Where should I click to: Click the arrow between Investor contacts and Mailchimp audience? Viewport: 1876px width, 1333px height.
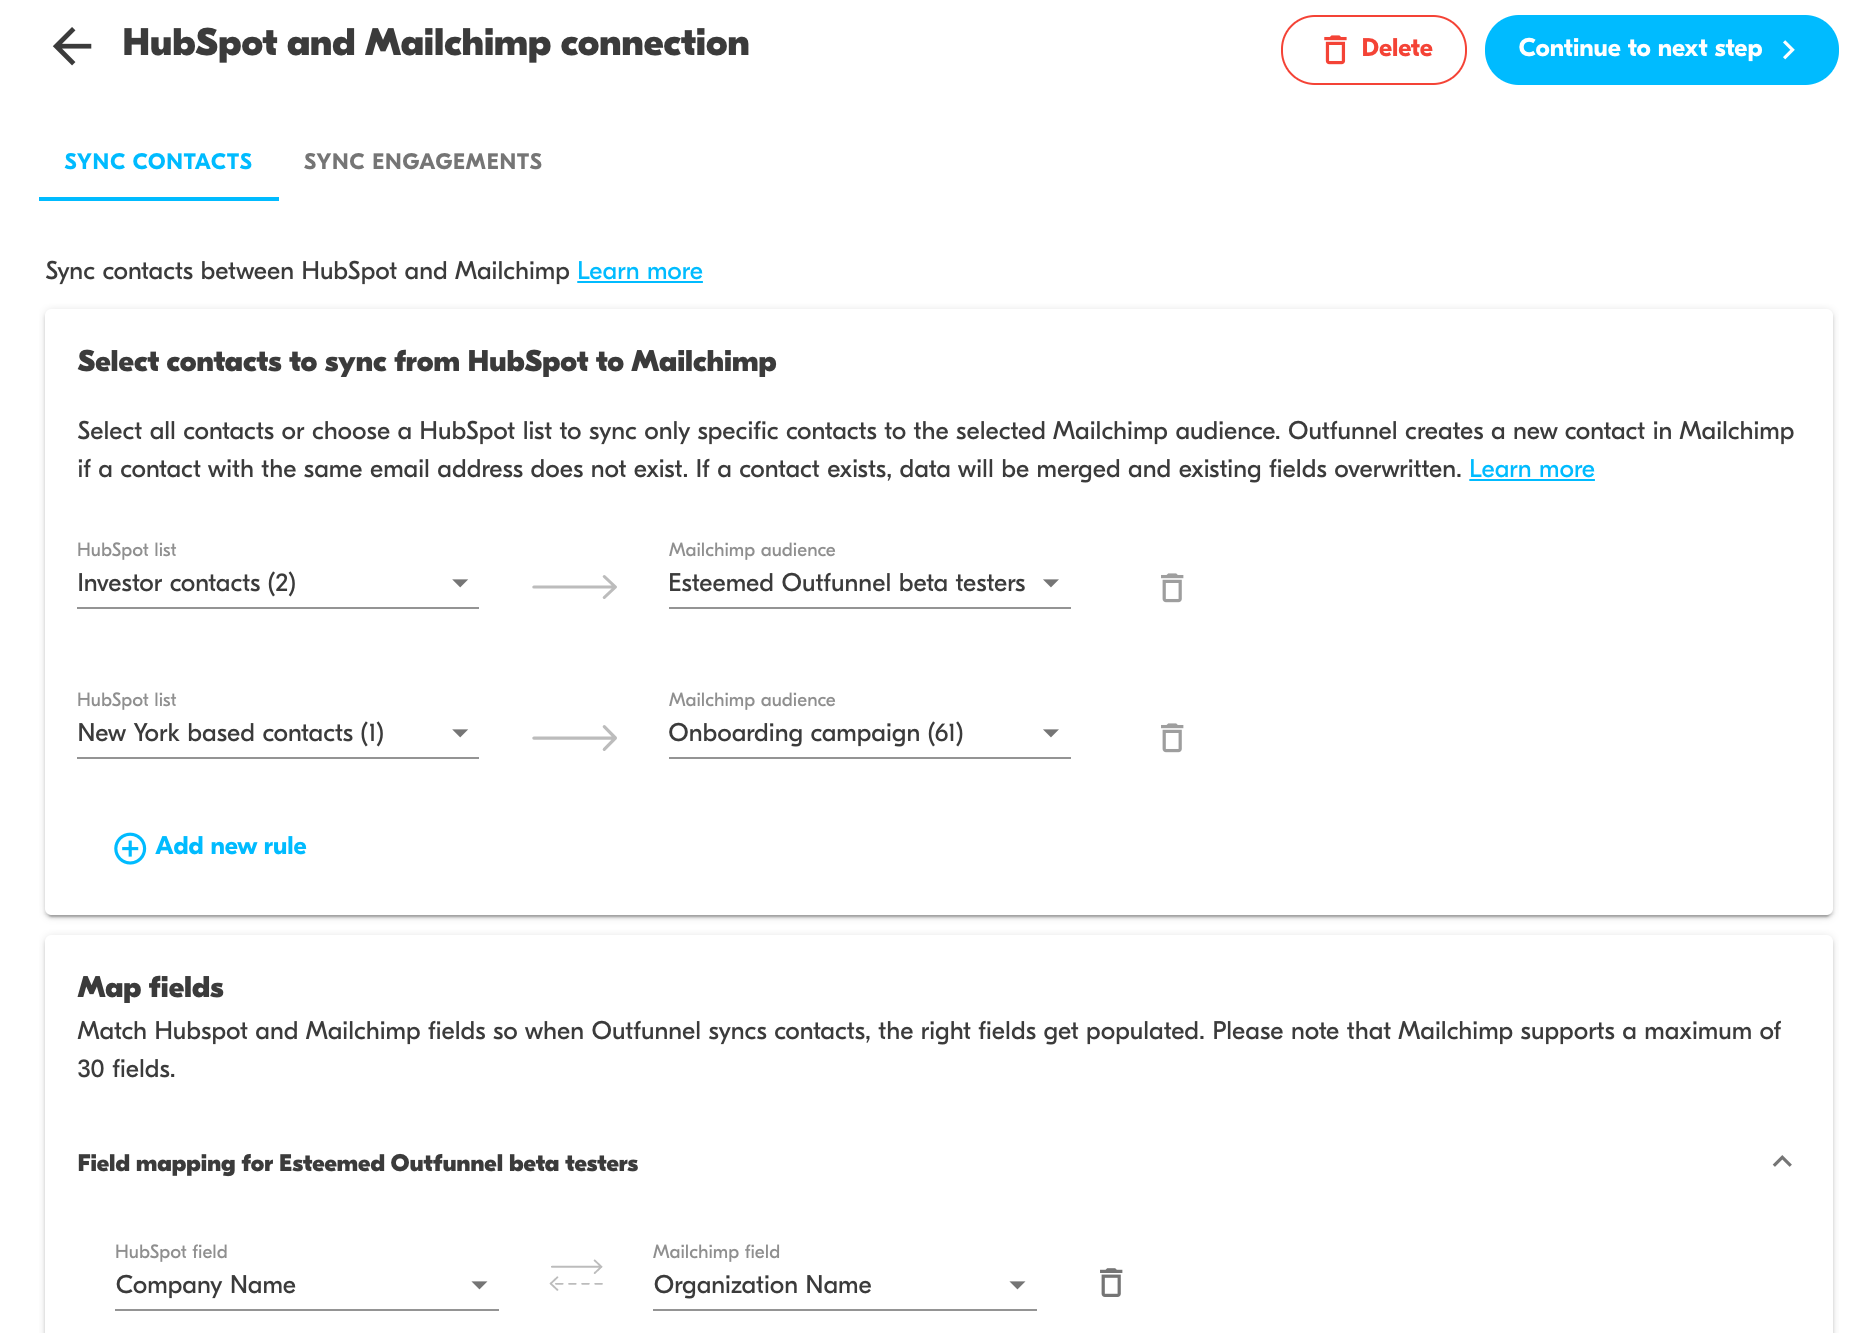tap(574, 587)
